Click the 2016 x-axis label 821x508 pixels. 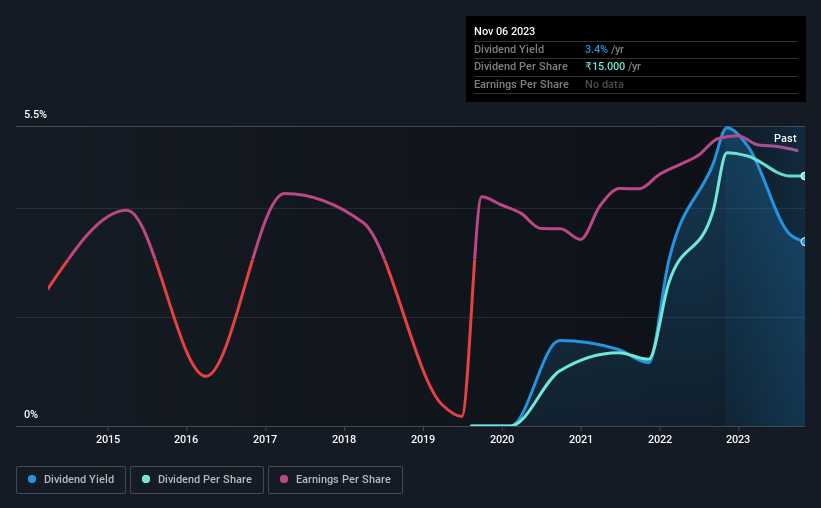click(x=186, y=439)
